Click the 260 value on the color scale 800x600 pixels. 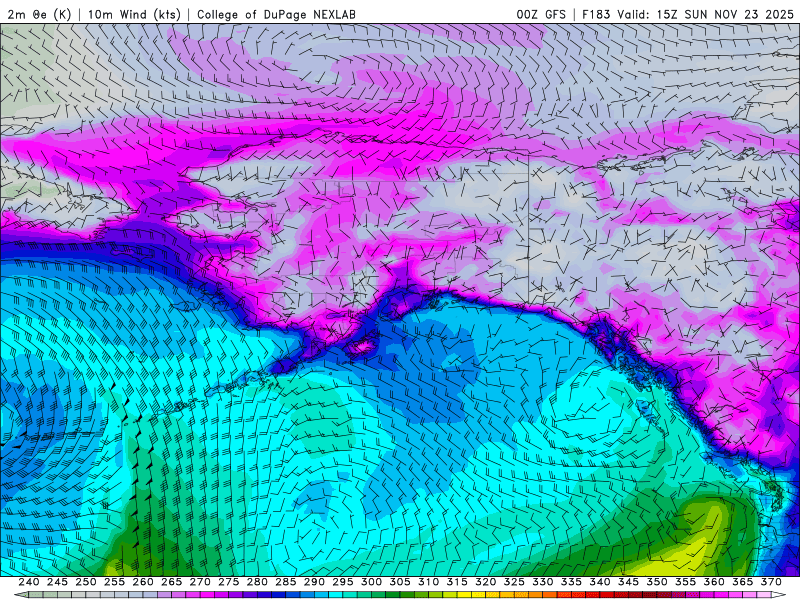143,582
